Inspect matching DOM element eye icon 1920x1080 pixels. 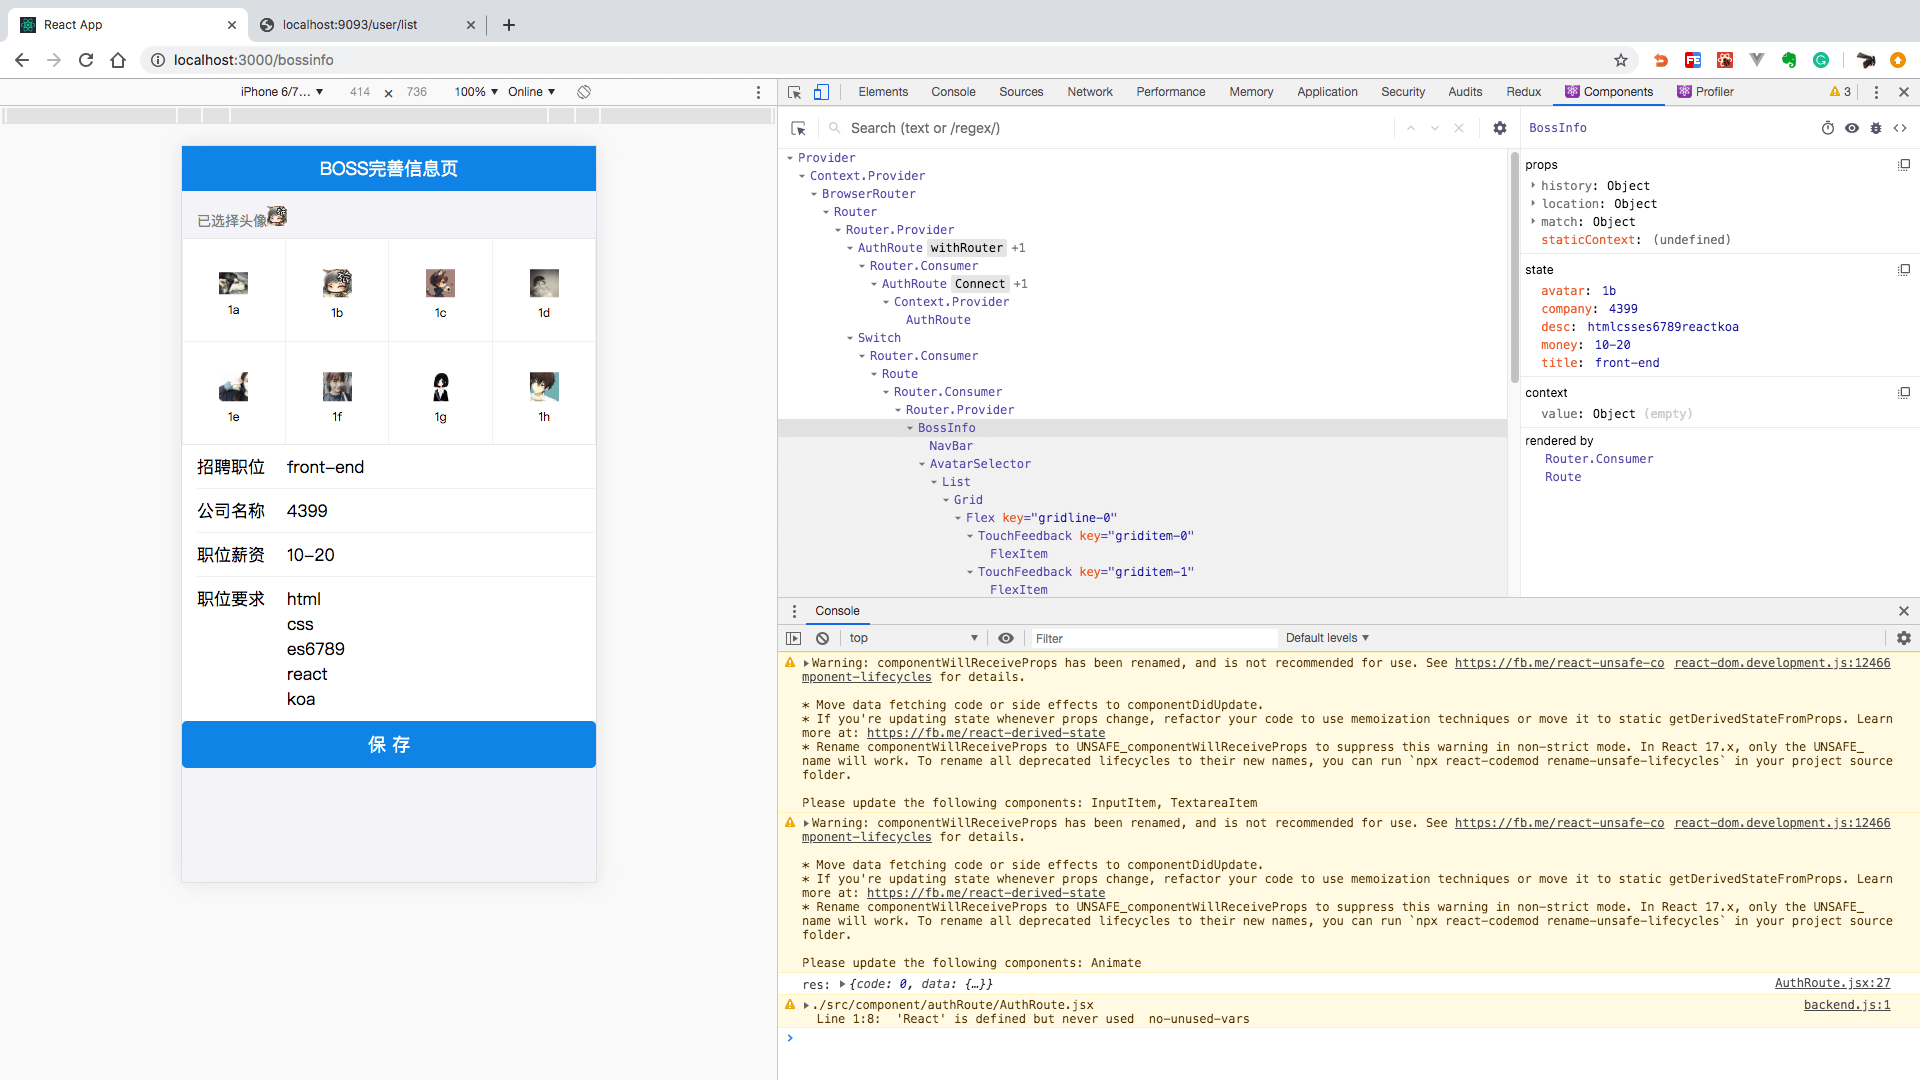pos(1852,128)
